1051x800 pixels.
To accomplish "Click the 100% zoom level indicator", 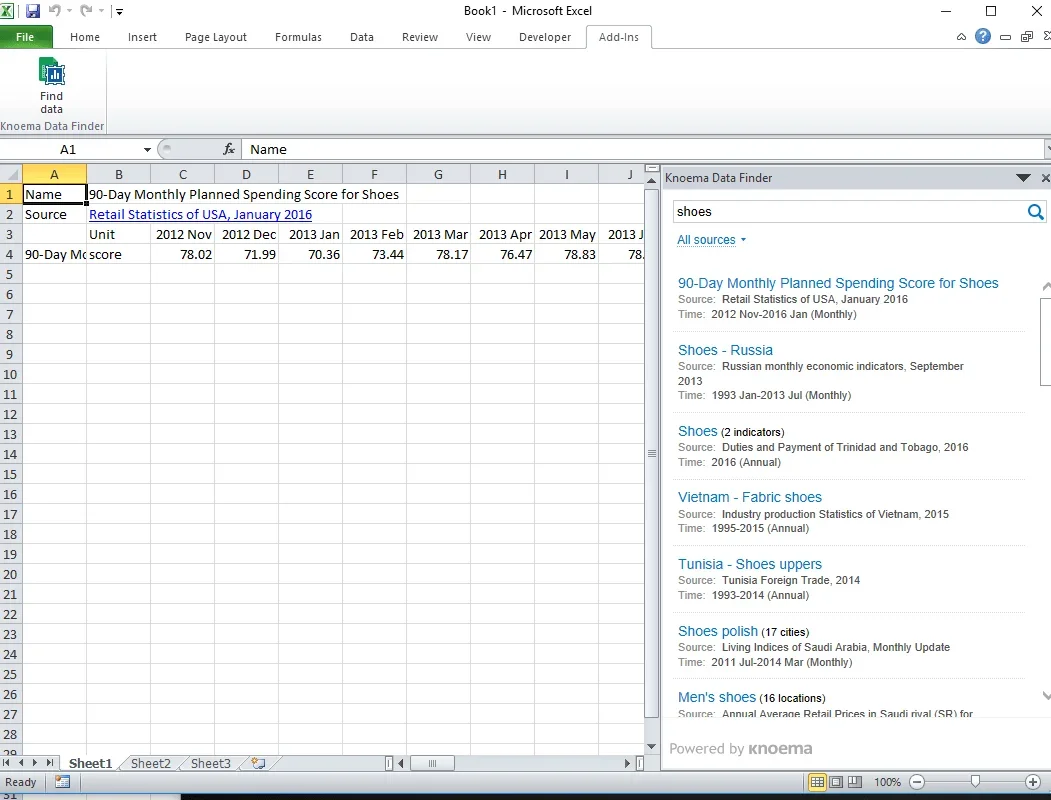I will (x=887, y=782).
